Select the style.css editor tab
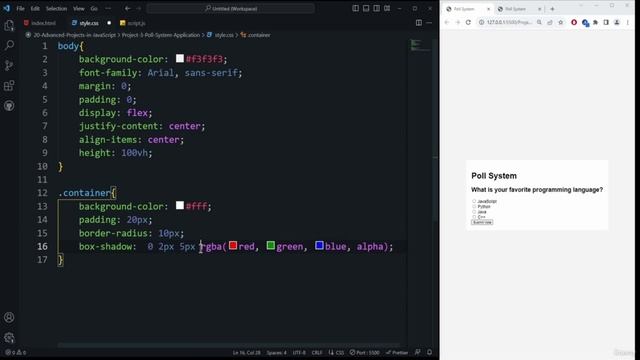 click(85, 23)
